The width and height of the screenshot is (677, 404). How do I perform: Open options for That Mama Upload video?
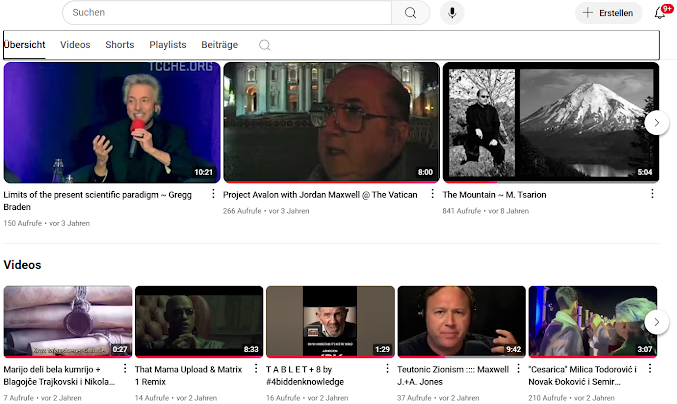[256, 369]
